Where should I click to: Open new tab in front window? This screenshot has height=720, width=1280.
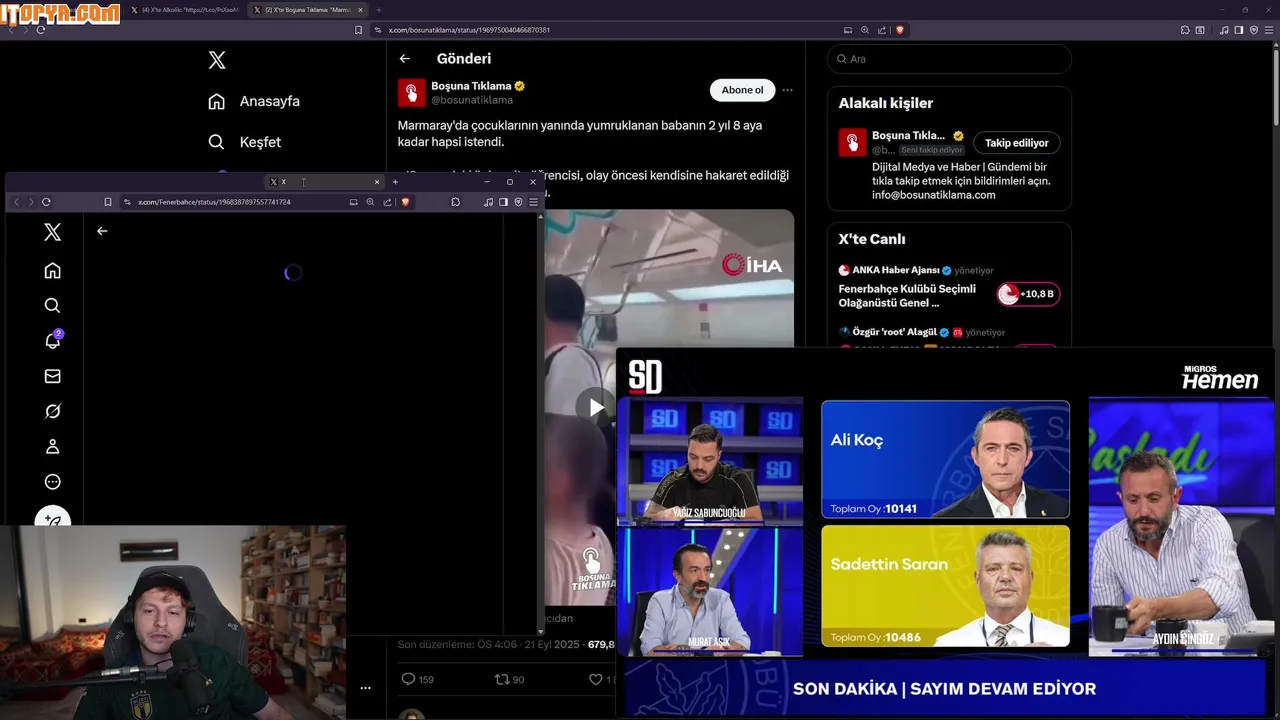click(x=395, y=182)
